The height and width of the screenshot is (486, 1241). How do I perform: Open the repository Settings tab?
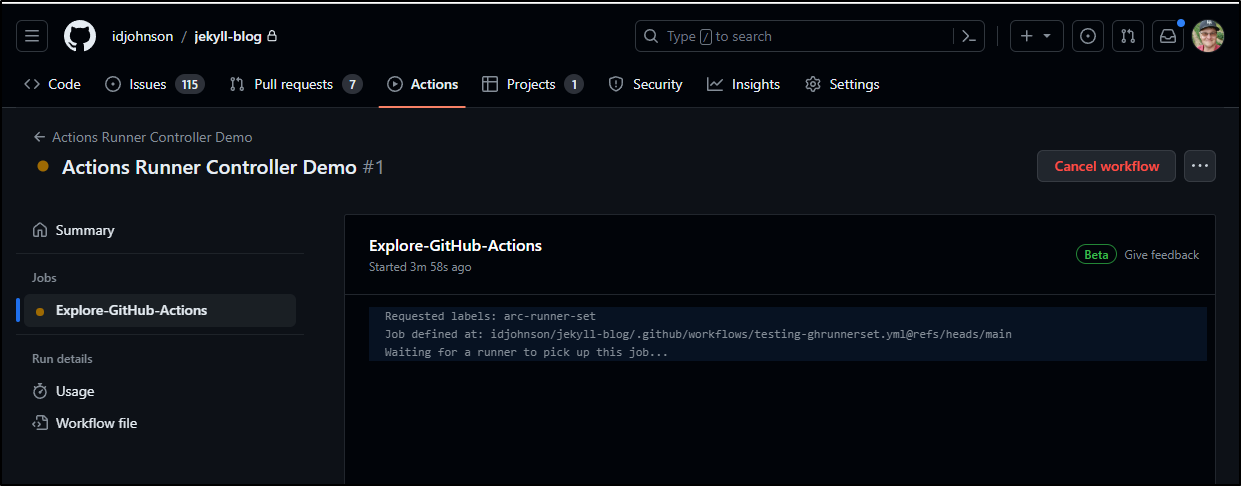coord(842,84)
